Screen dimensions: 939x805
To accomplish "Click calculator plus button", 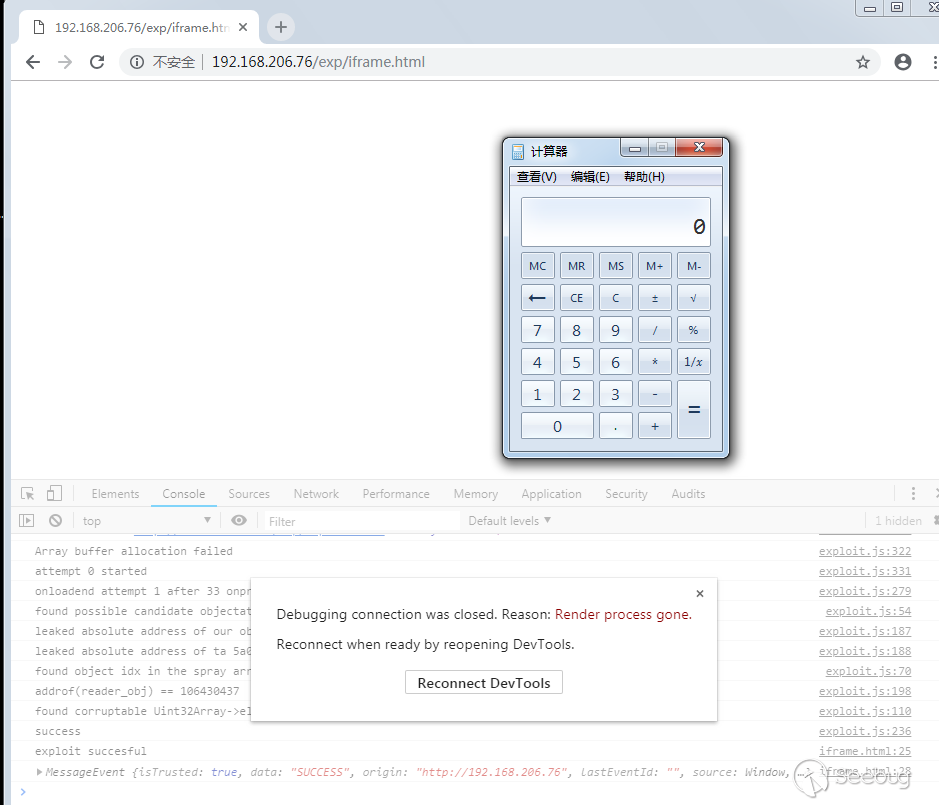I will (x=655, y=426).
